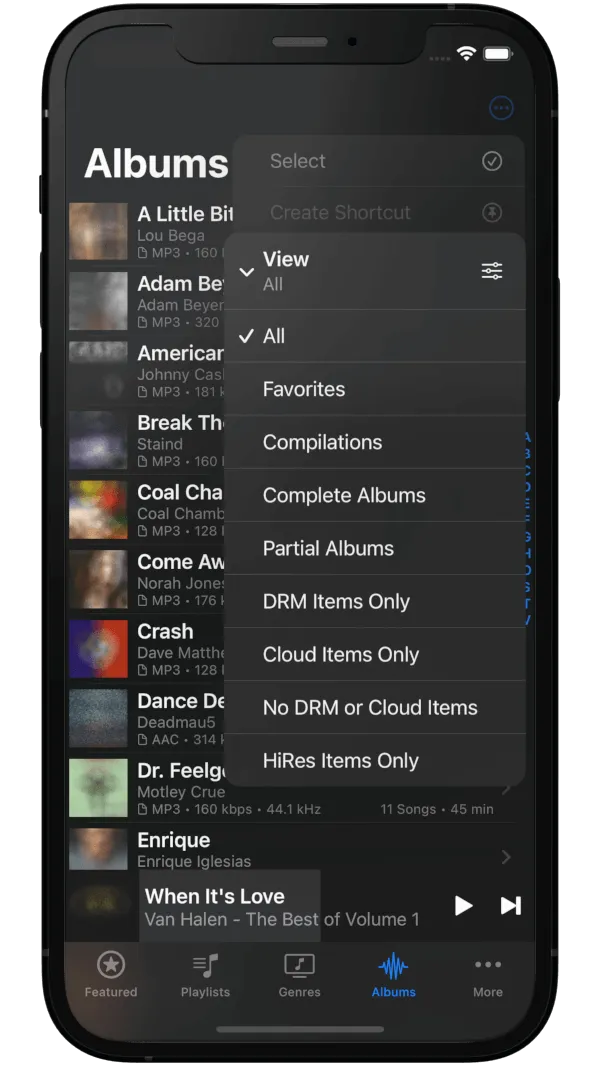Play the current song When It's Love
This screenshot has width=600, height=1066.
tap(463, 906)
